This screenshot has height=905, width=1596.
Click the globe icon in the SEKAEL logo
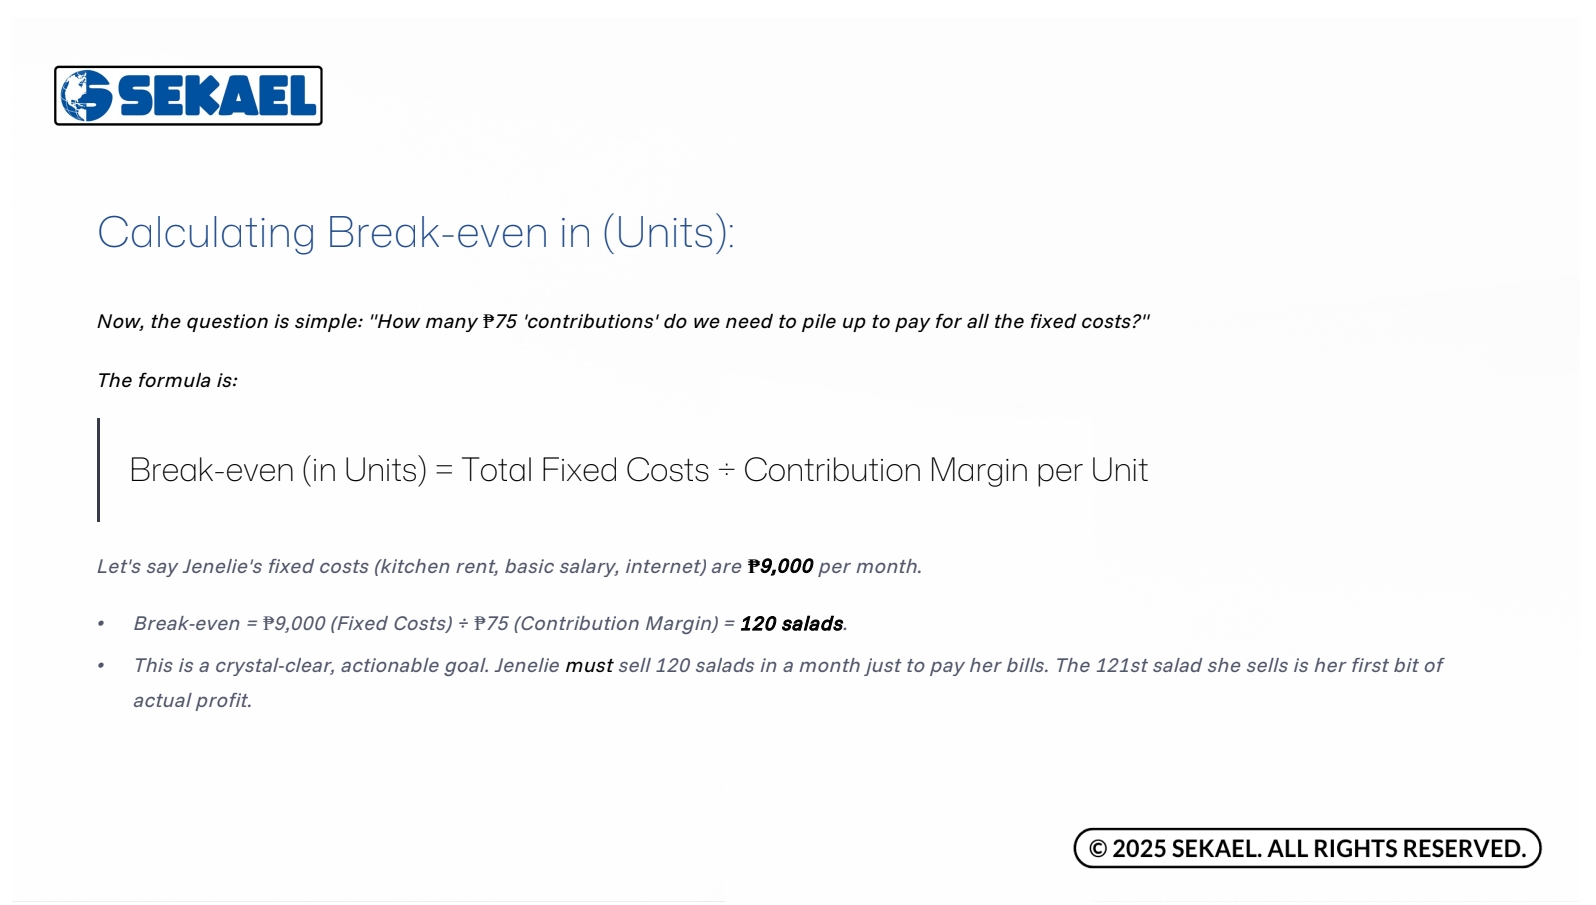tap(86, 96)
